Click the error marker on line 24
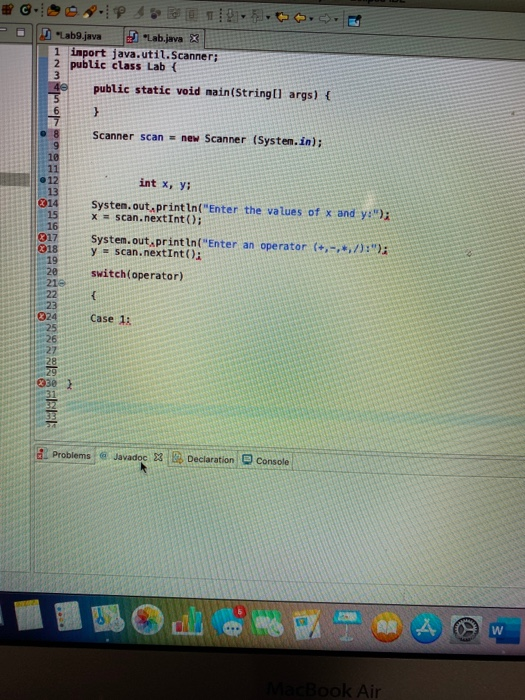The image size is (525, 700). pyautogui.click(x=42, y=317)
